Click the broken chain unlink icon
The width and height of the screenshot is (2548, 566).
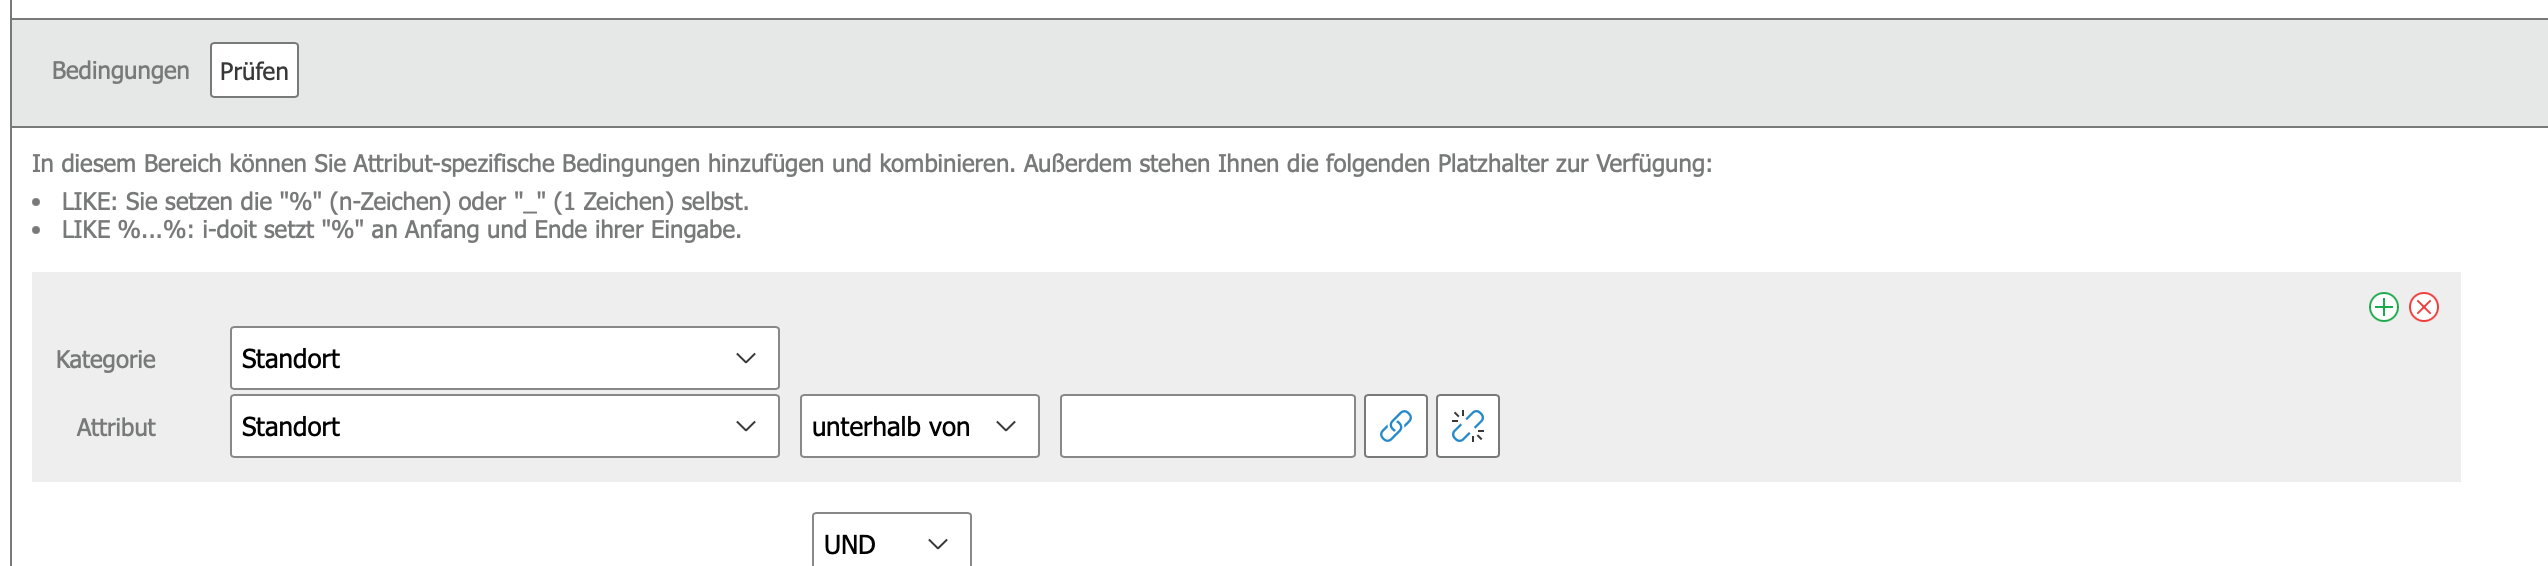(x=1467, y=426)
